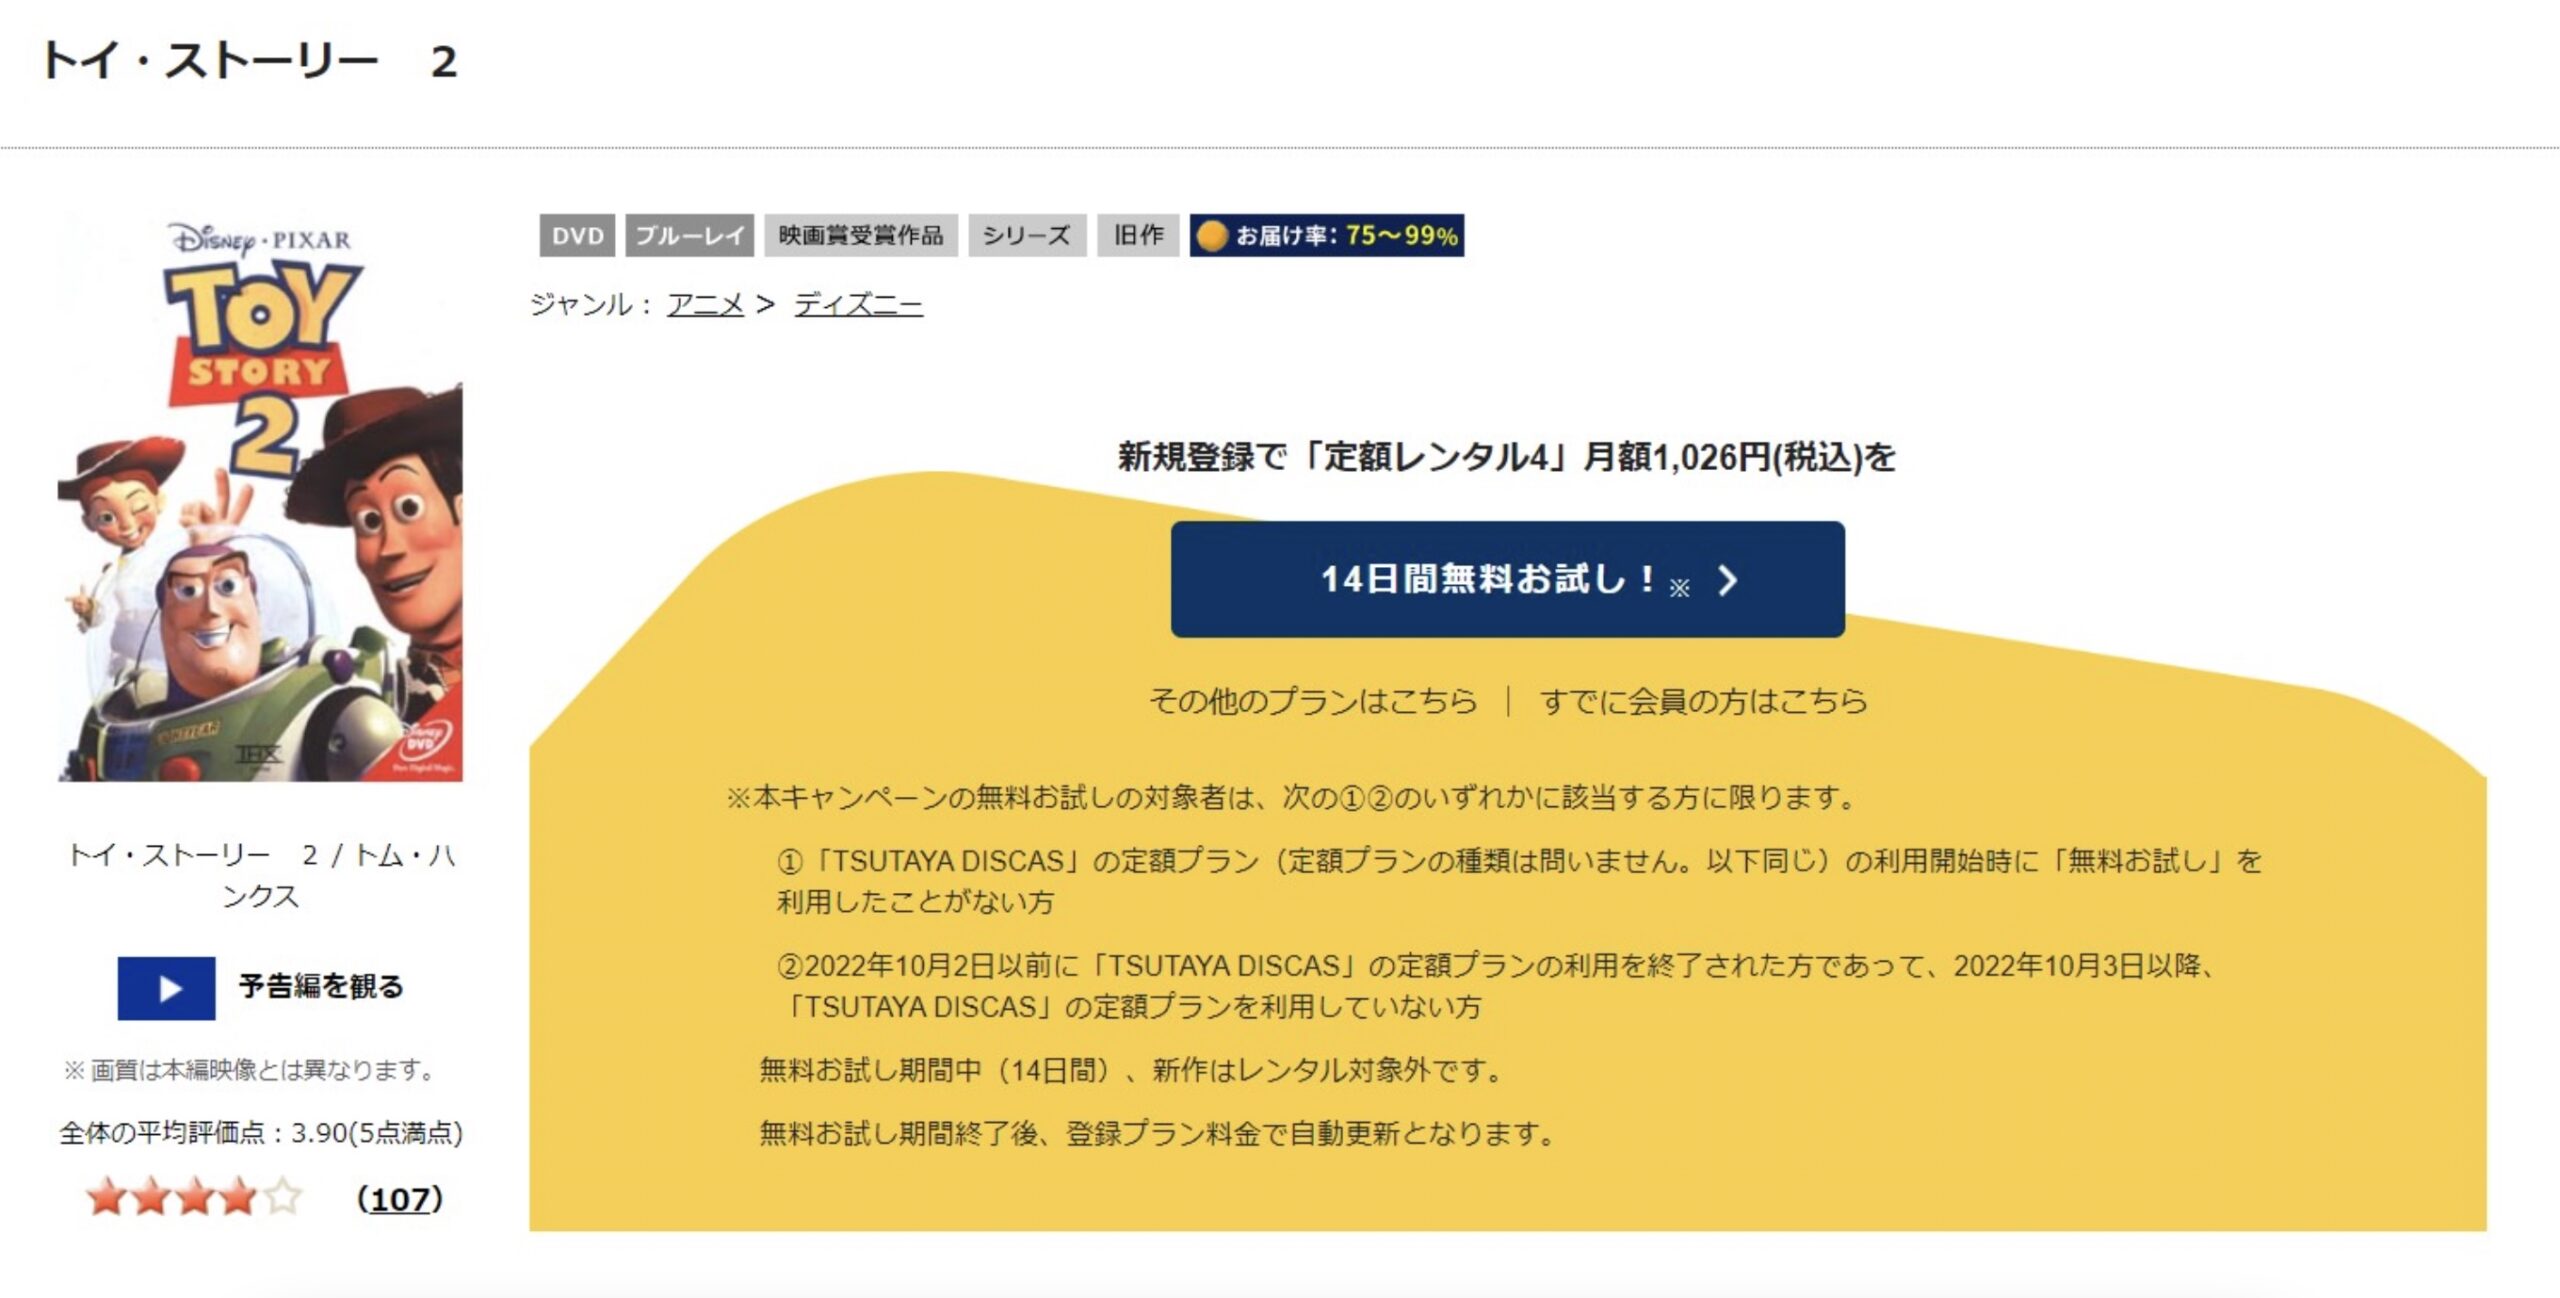Click the star rating icons
Screen dimensions: 2560x1298
[194, 1197]
